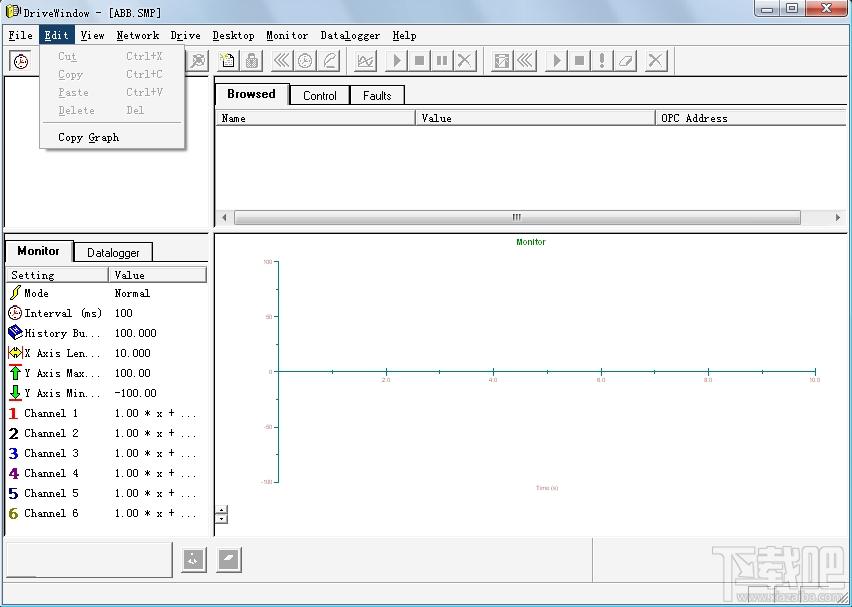Click the padlock toolbar icon

pos(252,60)
